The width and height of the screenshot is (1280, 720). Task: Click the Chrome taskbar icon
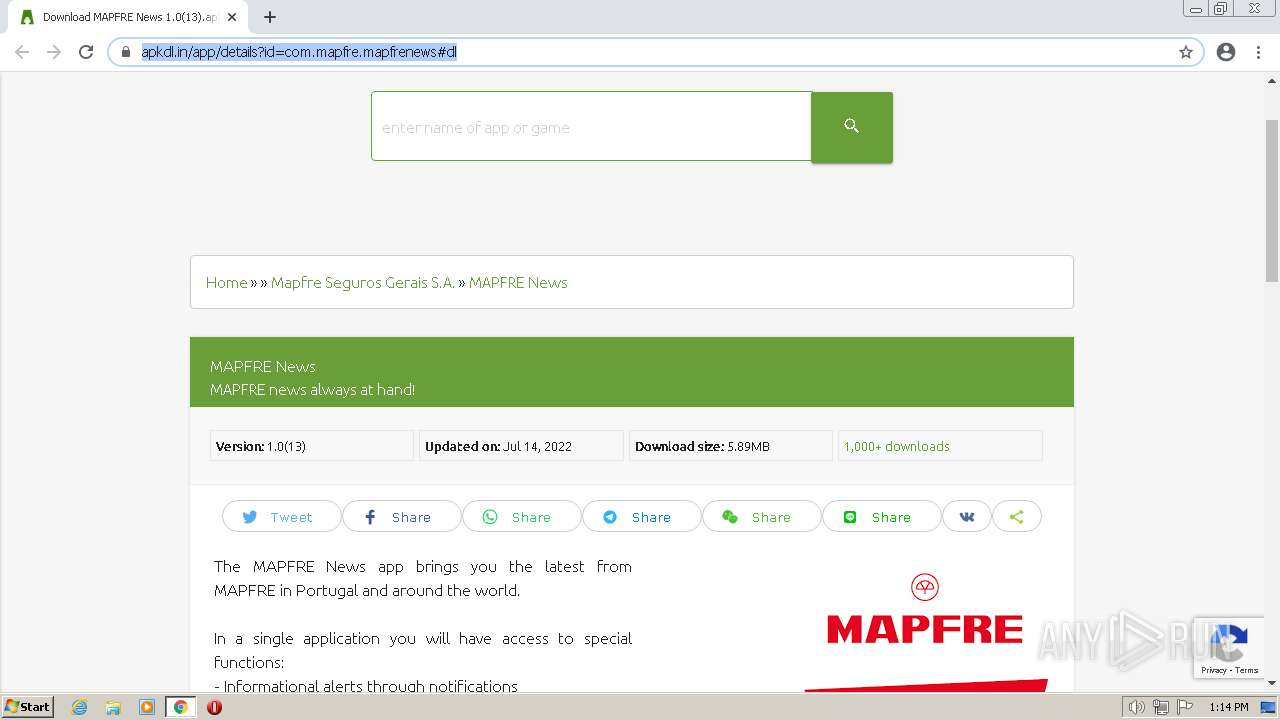[x=180, y=707]
